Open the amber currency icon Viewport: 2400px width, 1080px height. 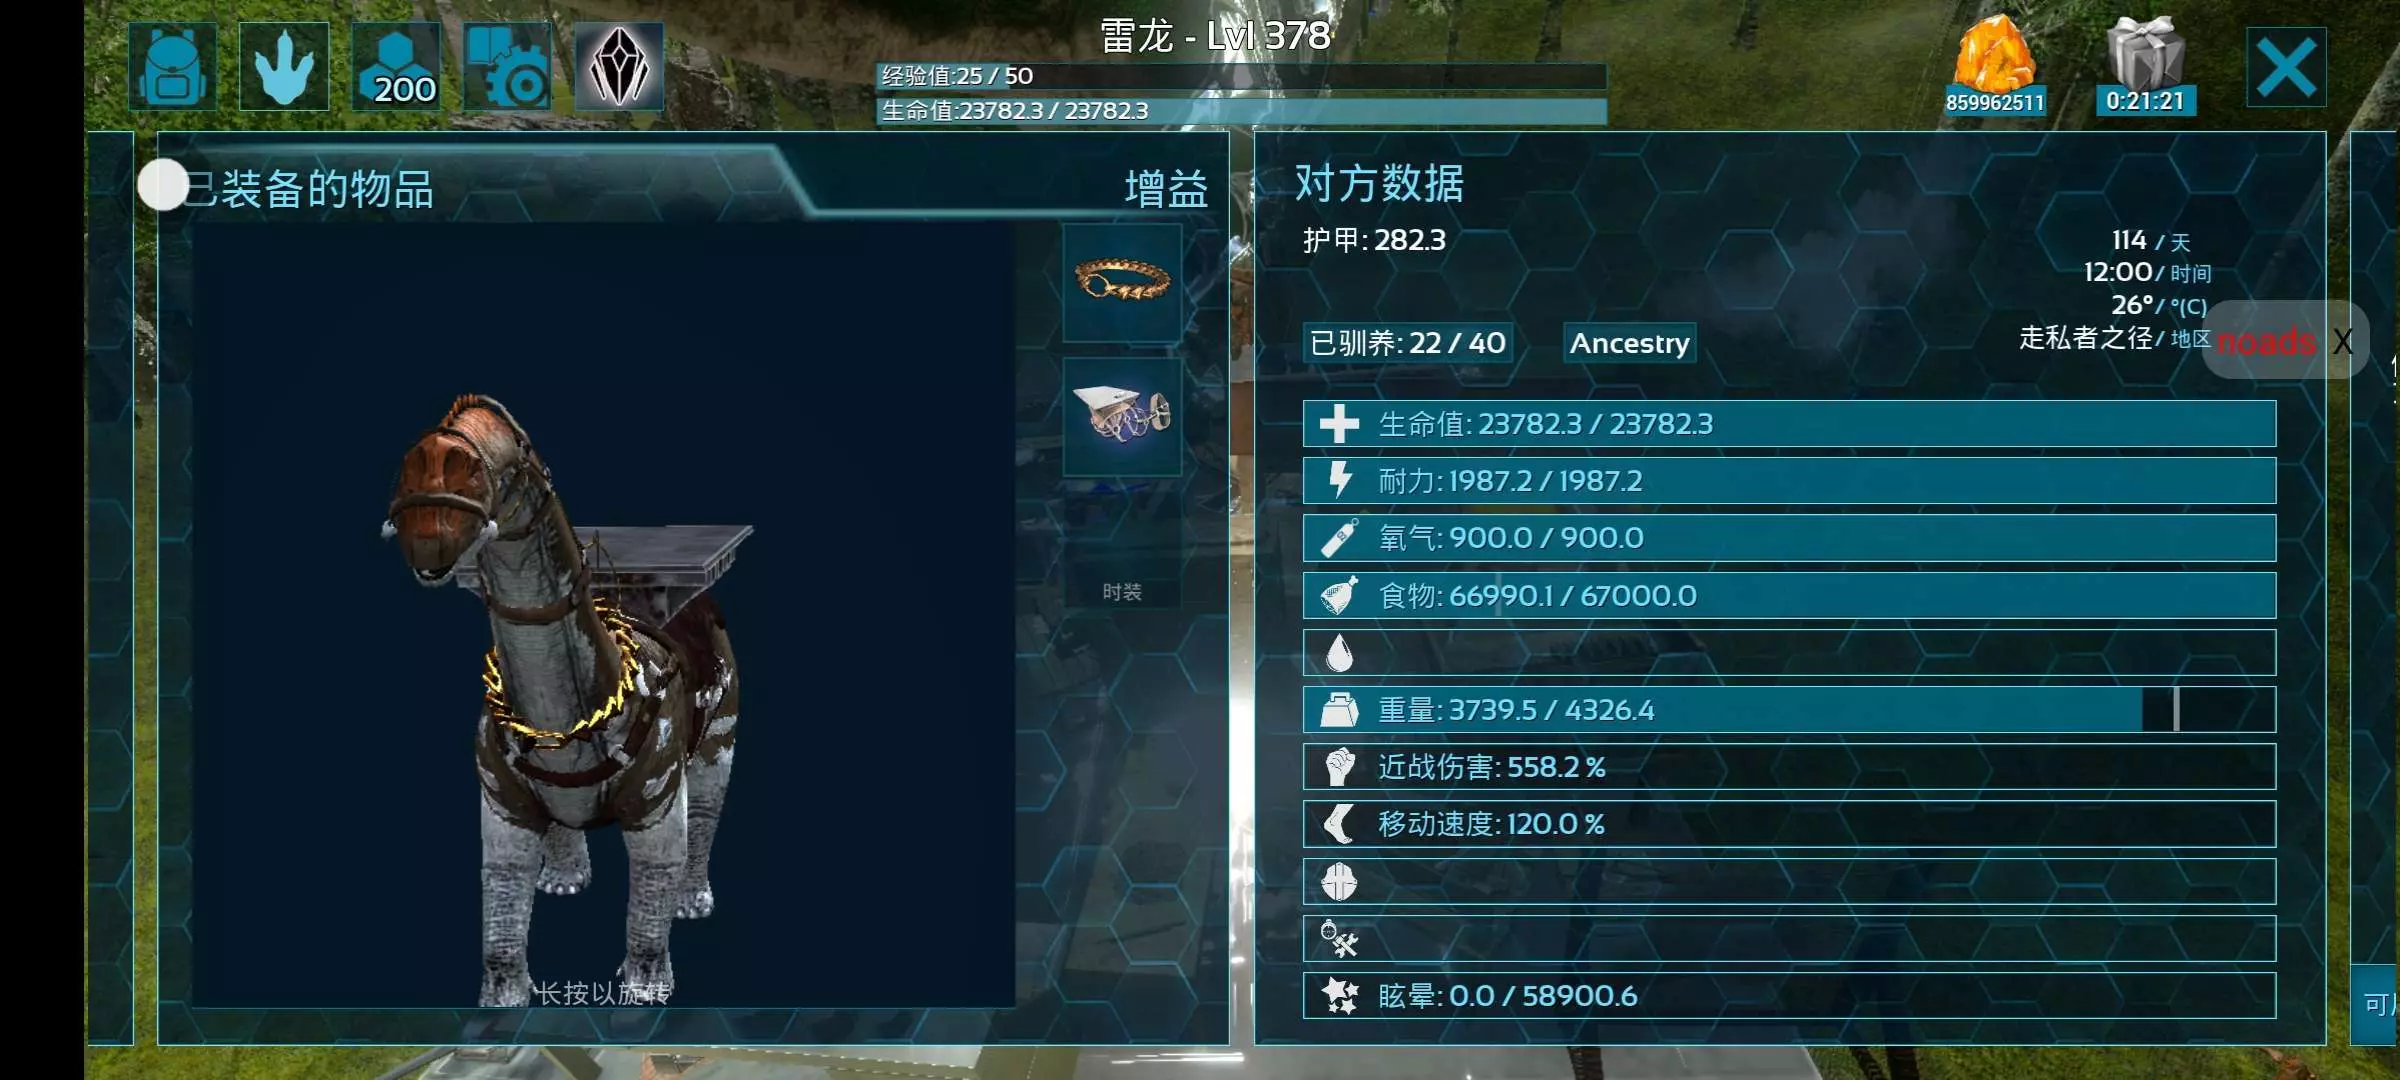coord(1995,64)
